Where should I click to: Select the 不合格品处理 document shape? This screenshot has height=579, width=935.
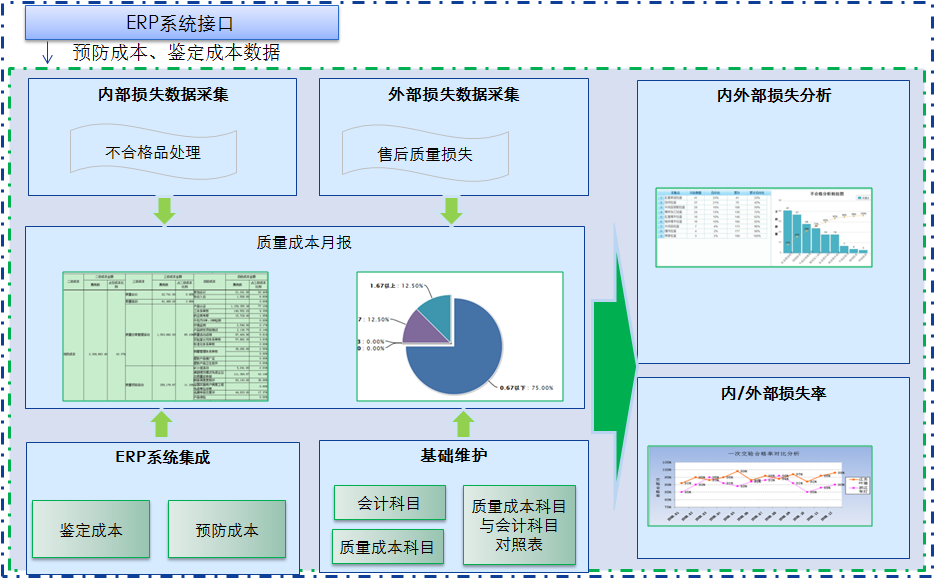pos(153,152)
